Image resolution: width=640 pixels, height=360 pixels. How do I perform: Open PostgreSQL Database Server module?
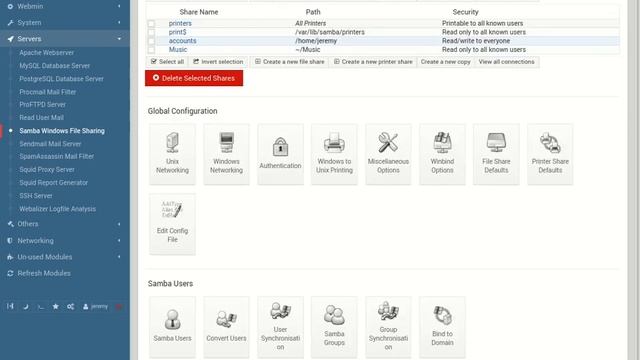[x=61, y=79]
